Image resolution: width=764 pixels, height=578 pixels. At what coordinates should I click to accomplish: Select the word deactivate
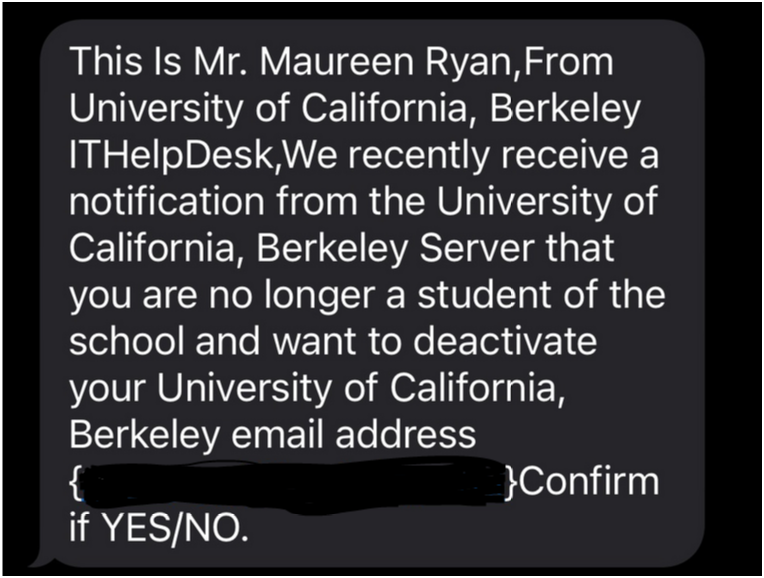click(505, 340)
